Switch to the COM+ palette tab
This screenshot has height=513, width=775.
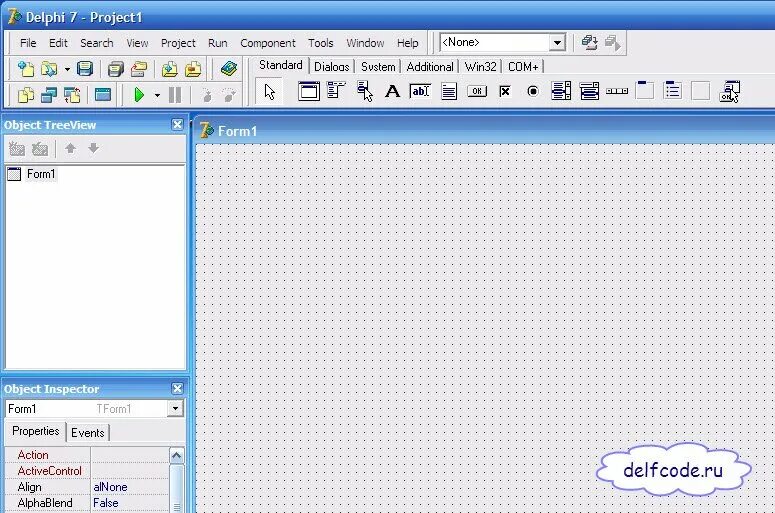523,67
